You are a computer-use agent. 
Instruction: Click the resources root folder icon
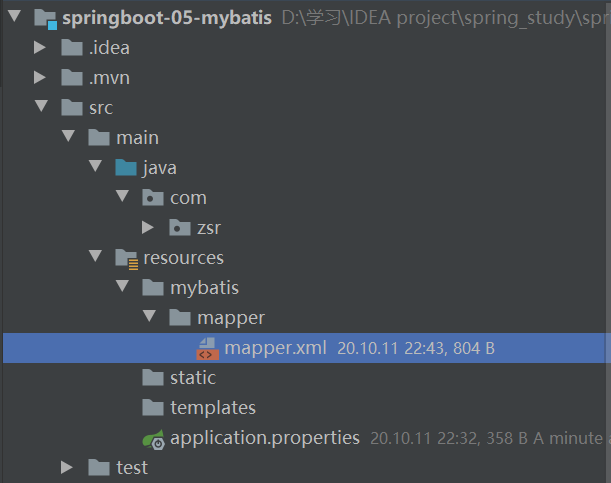click(126, 258)
